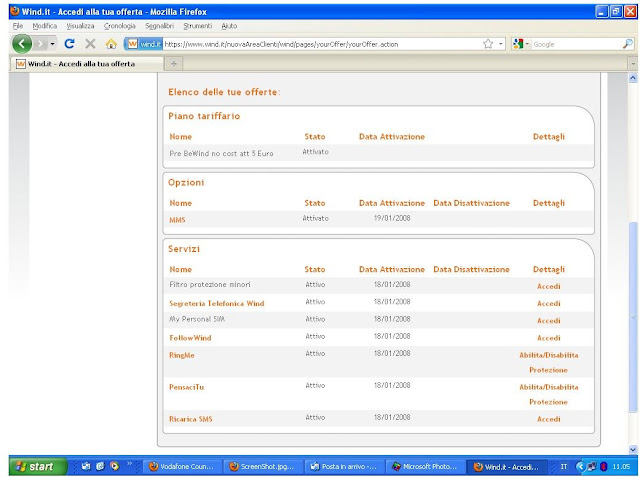This screenshot has height=477, width=640.
Task: Switch to Posta in arrivo taskbar window
Action: click(x=344, y=467)
